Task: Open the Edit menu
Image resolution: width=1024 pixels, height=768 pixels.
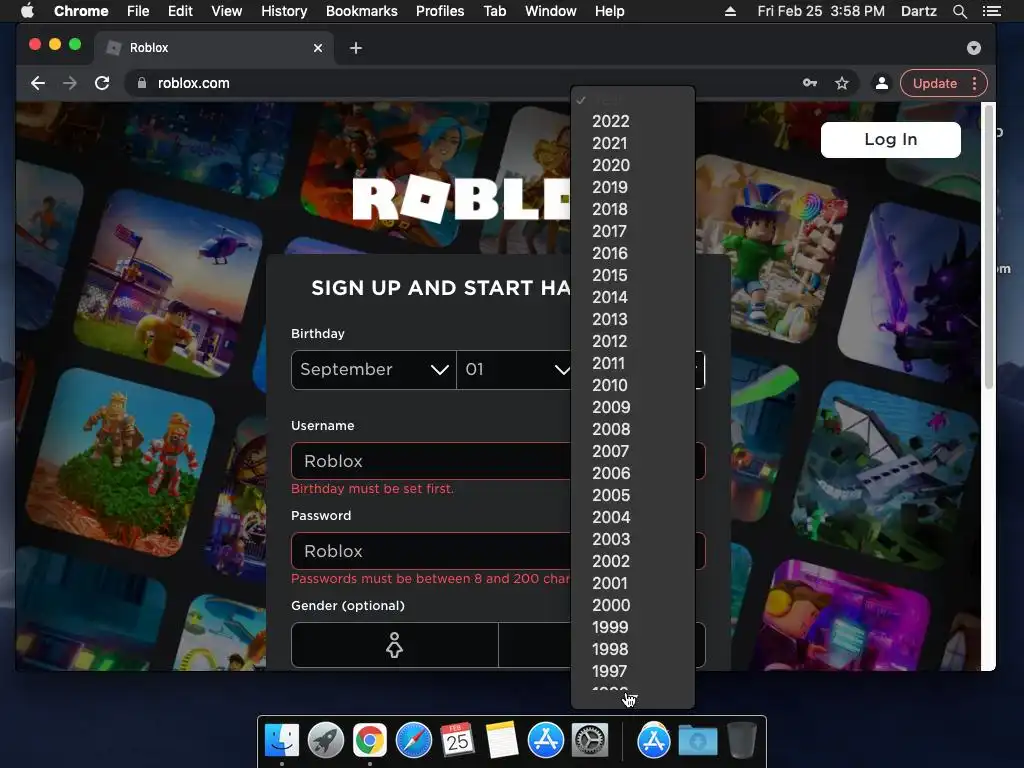Action: (x=180, y=11)
